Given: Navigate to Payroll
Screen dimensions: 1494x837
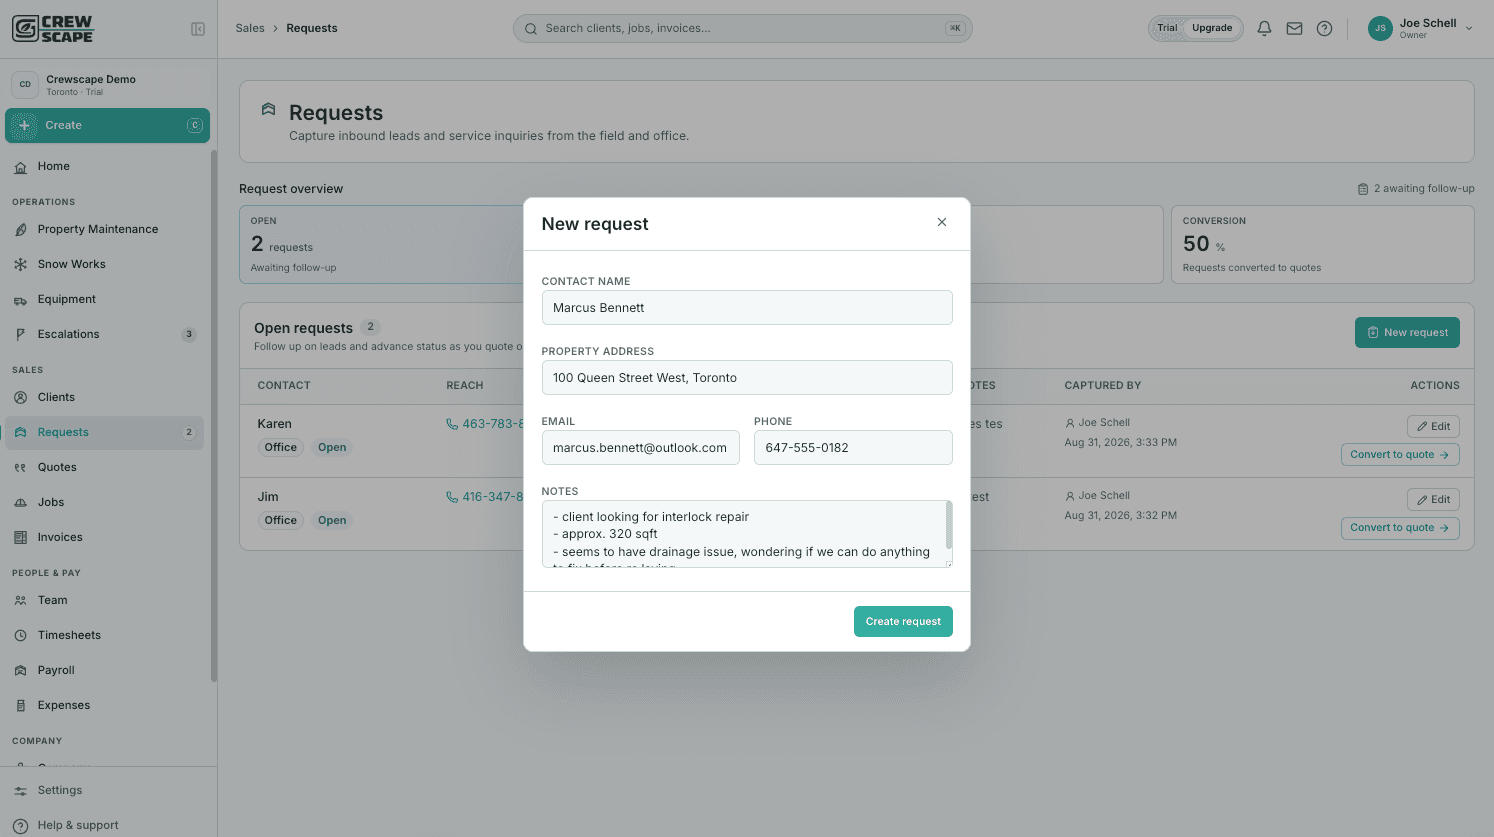Looking at the screenshot, I should tap(107, 671).
